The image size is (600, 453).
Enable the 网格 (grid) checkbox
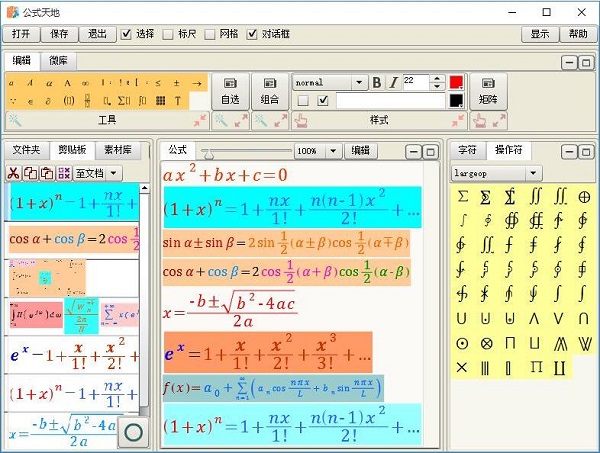(210, 34)
